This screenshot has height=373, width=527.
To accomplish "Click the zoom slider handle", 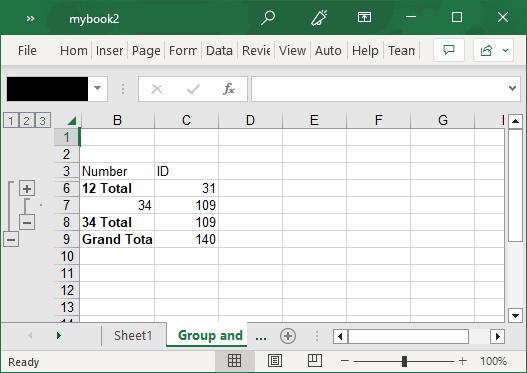I will (x=404, y=361).
